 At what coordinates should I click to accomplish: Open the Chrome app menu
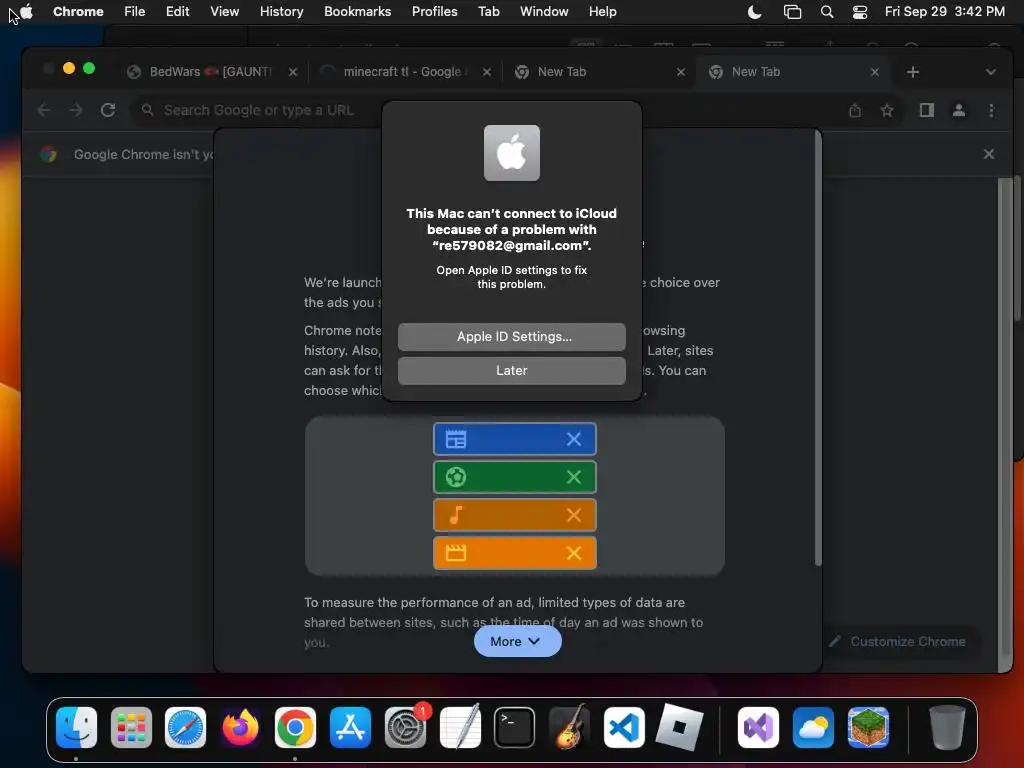click(x=78, y=11)
